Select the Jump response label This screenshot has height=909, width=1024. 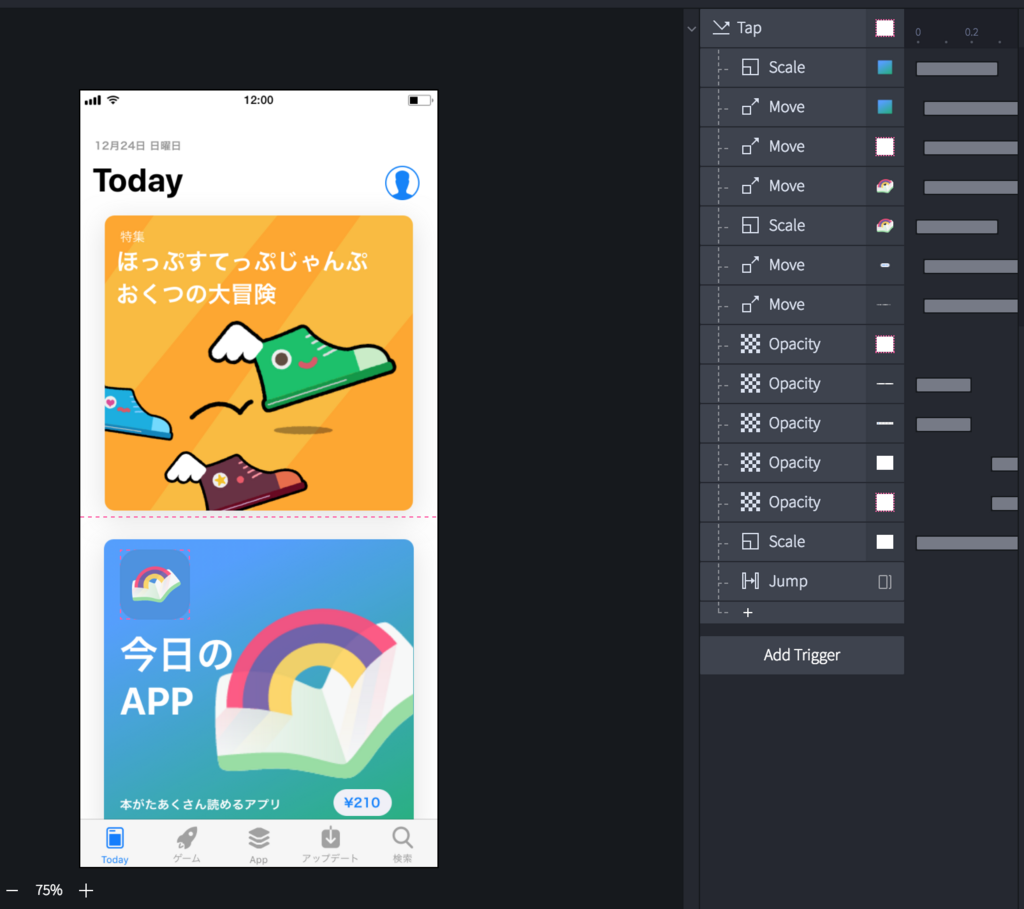tap(788, 581)
